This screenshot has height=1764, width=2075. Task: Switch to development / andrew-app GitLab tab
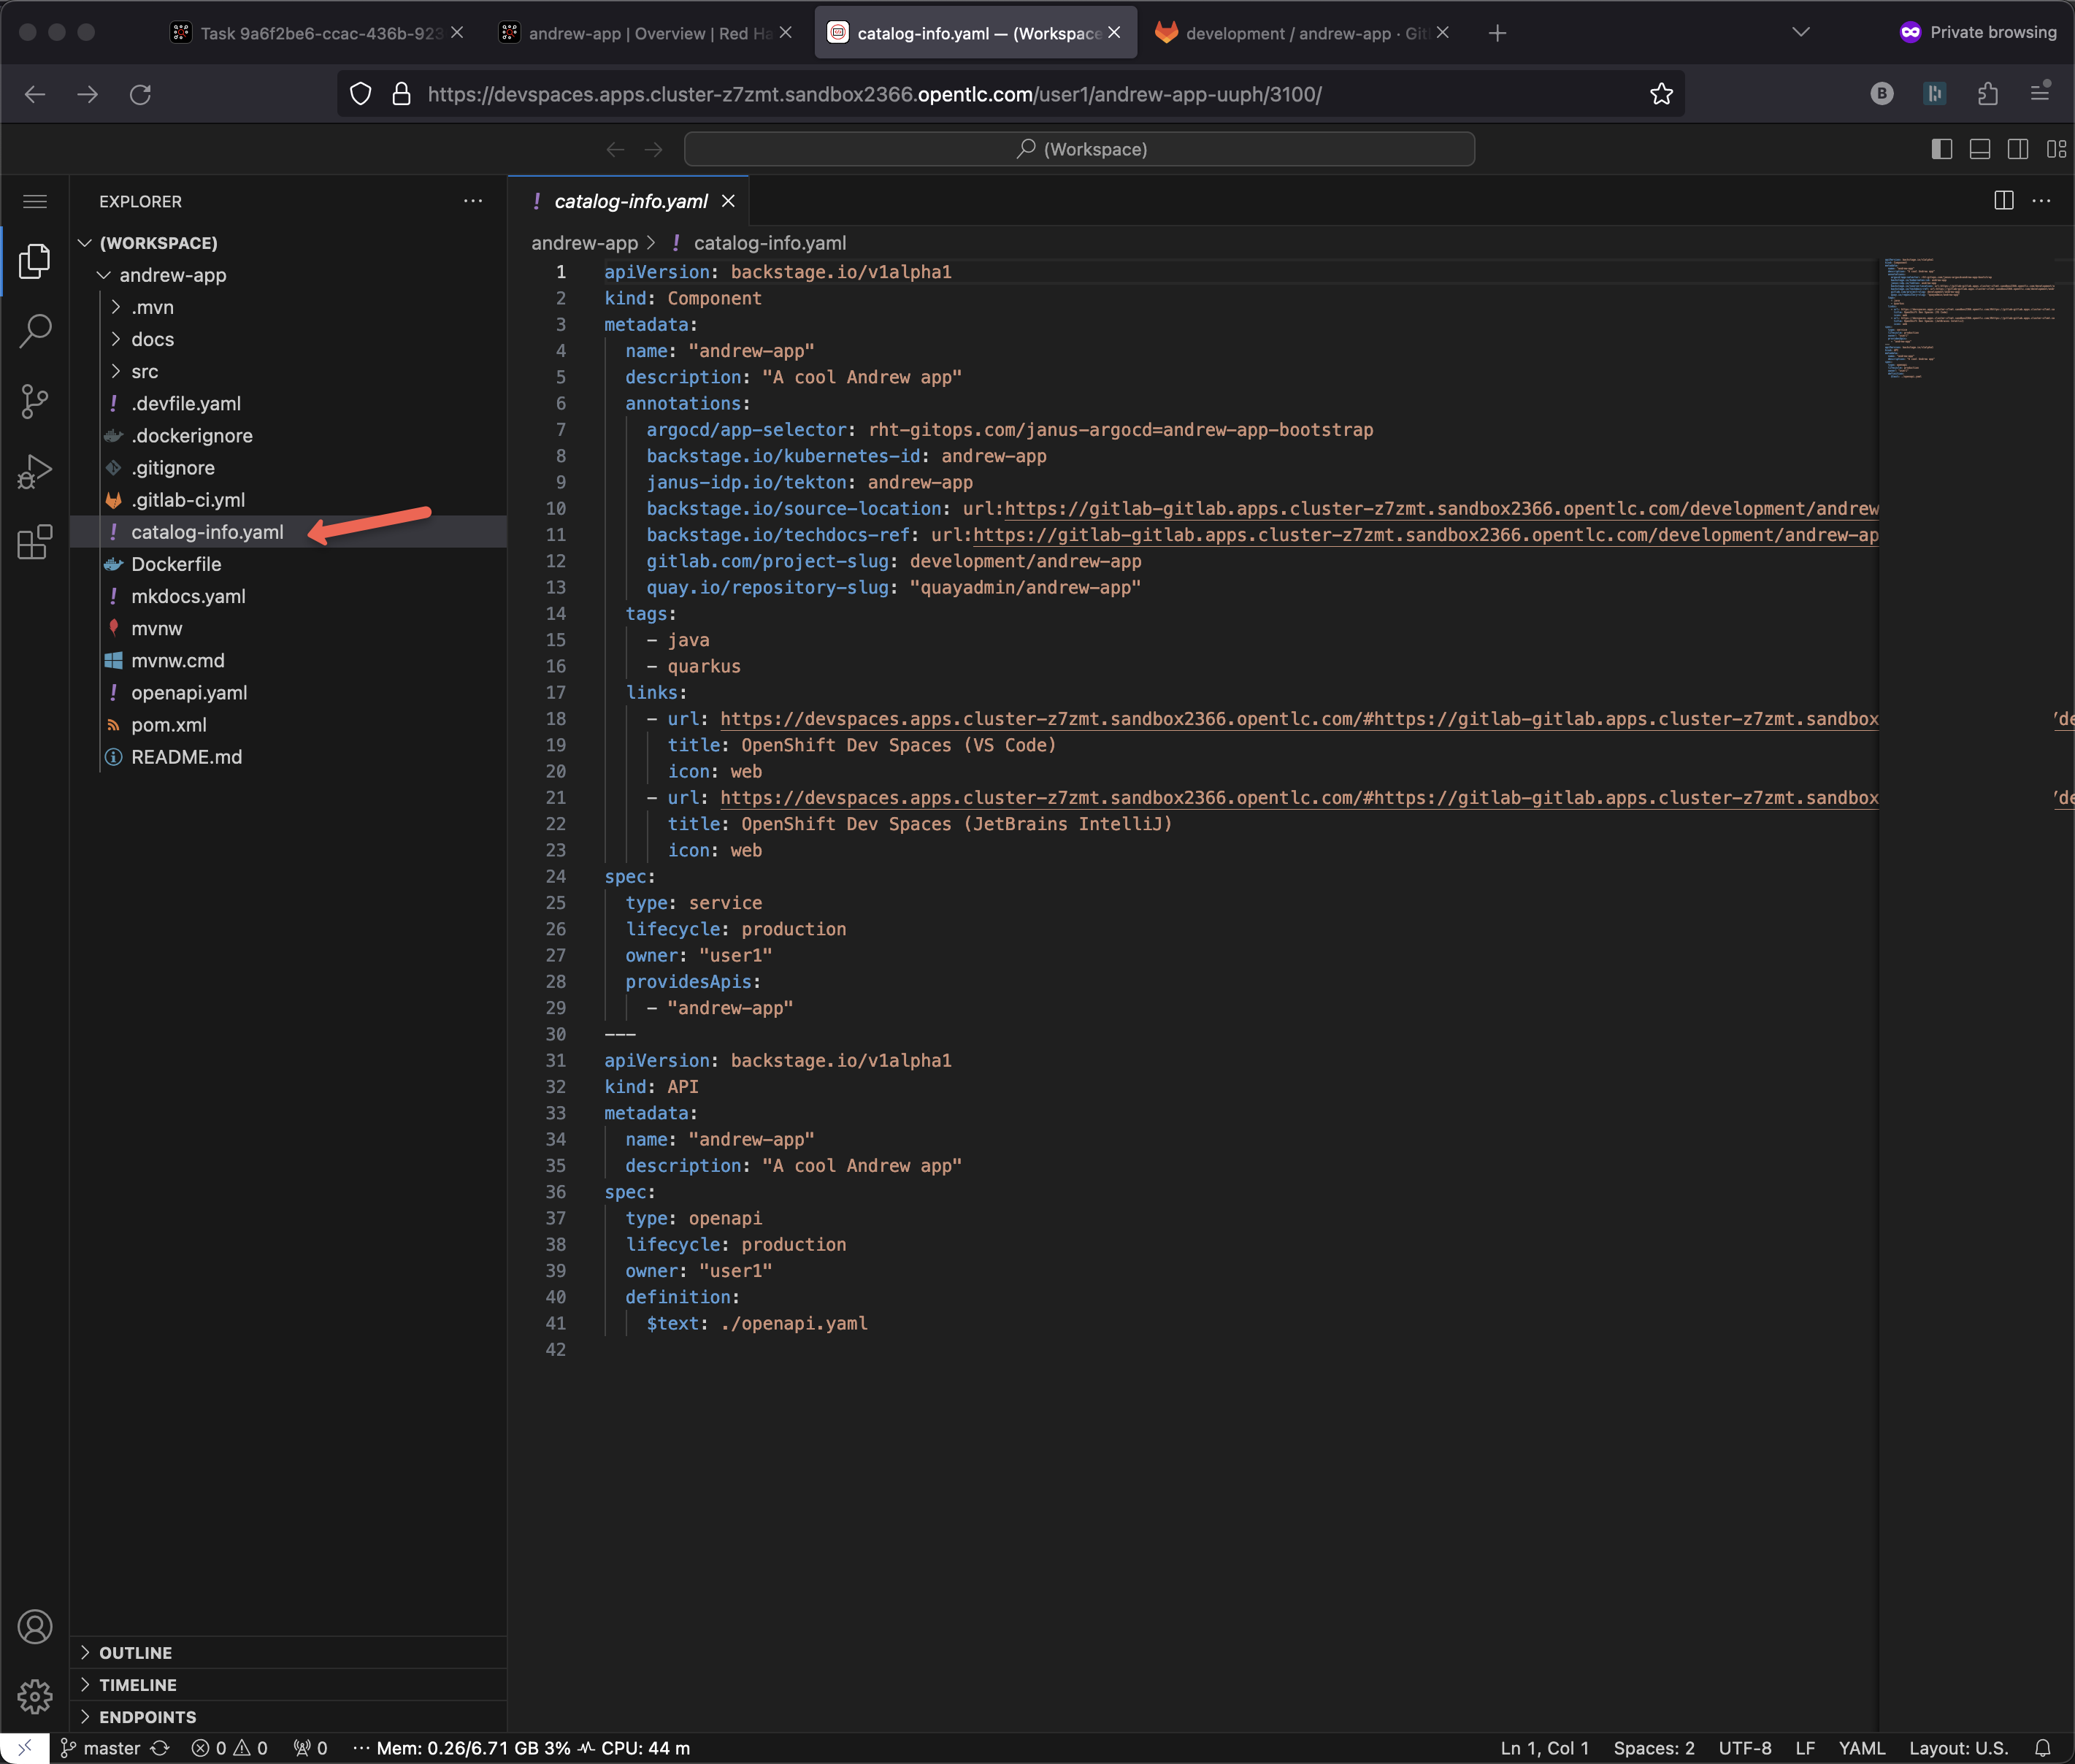1303,33
